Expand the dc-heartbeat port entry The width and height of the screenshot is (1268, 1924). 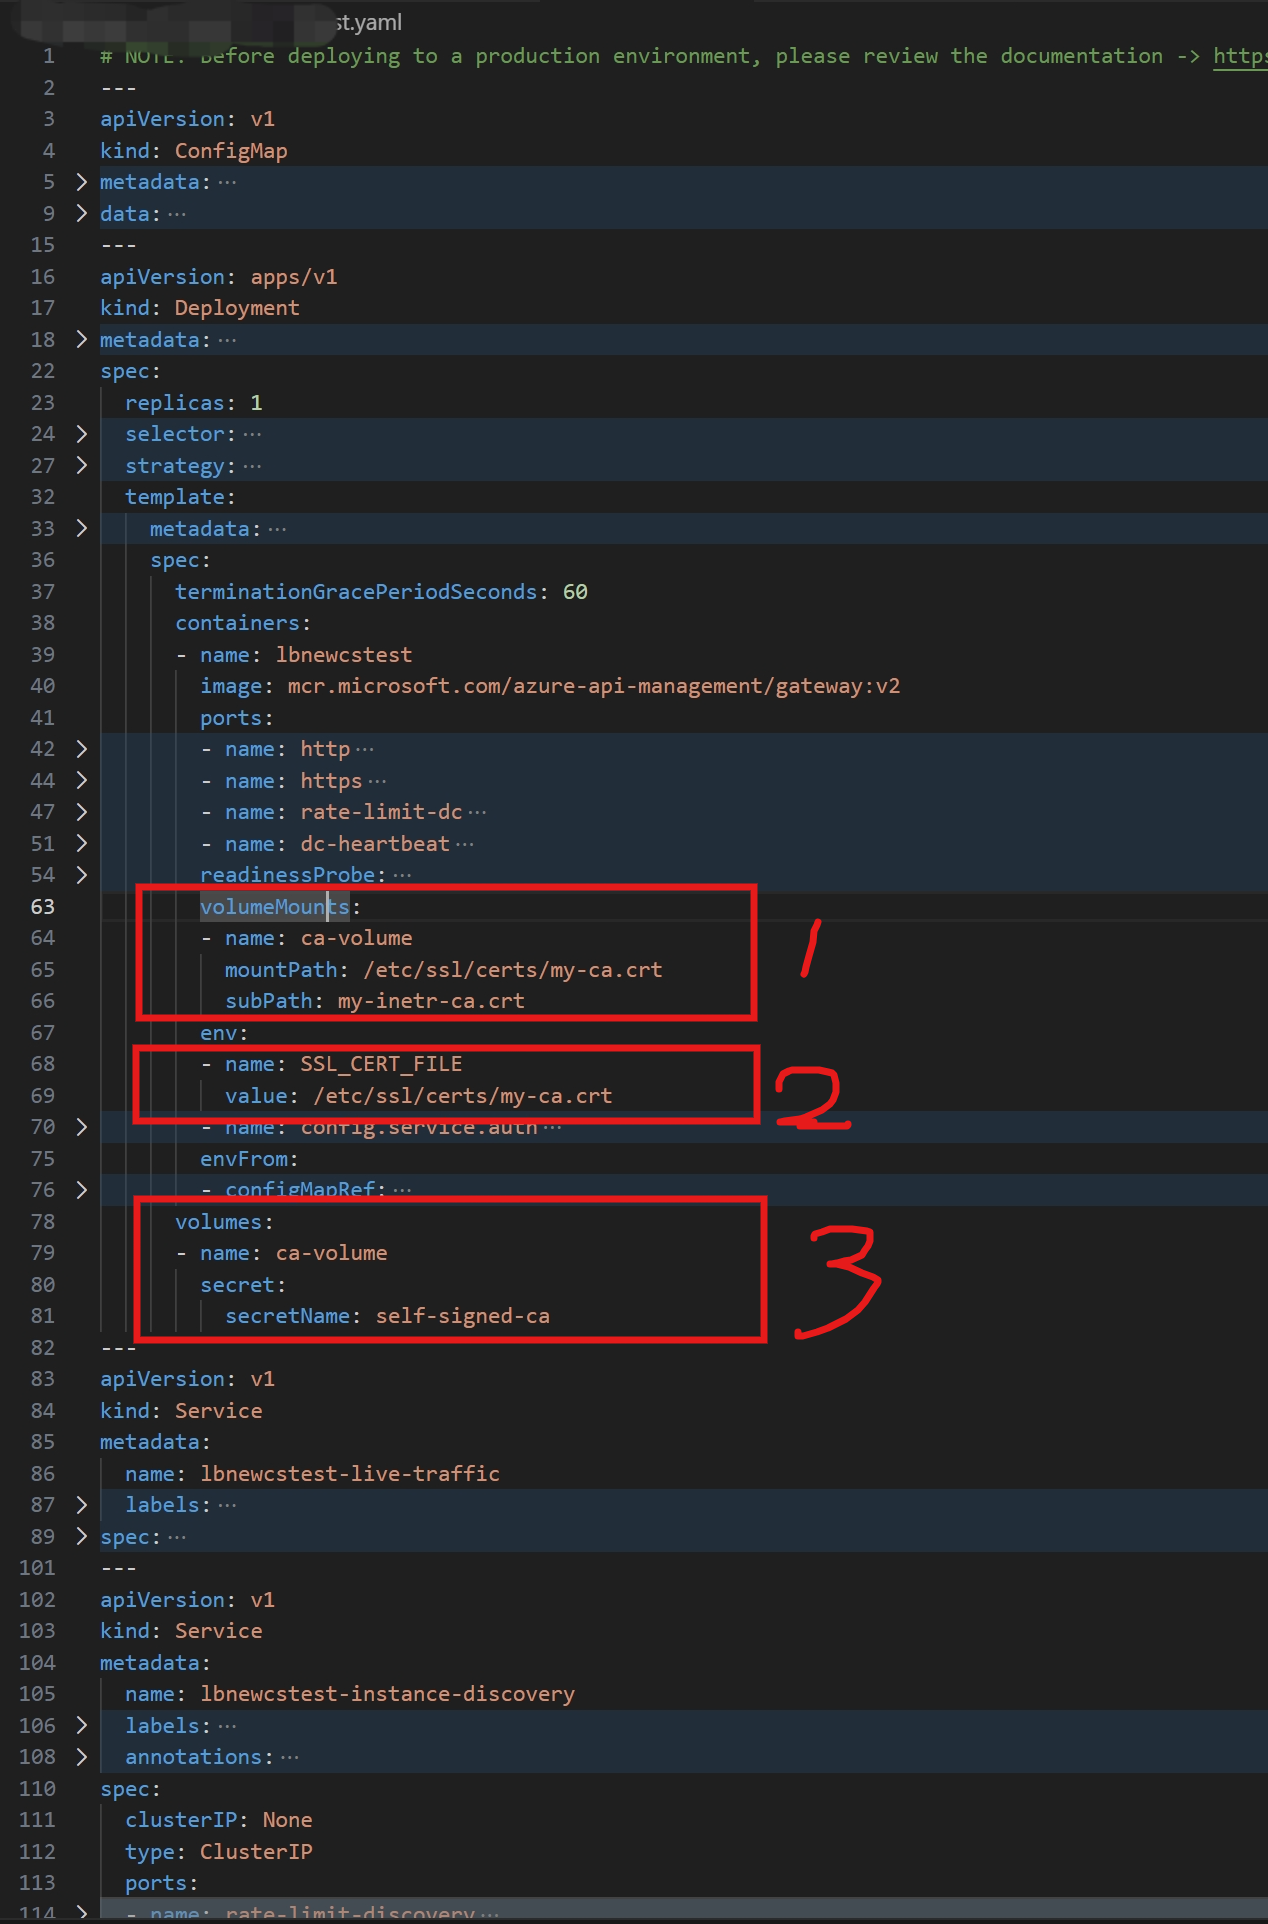(x=82, y=843)
